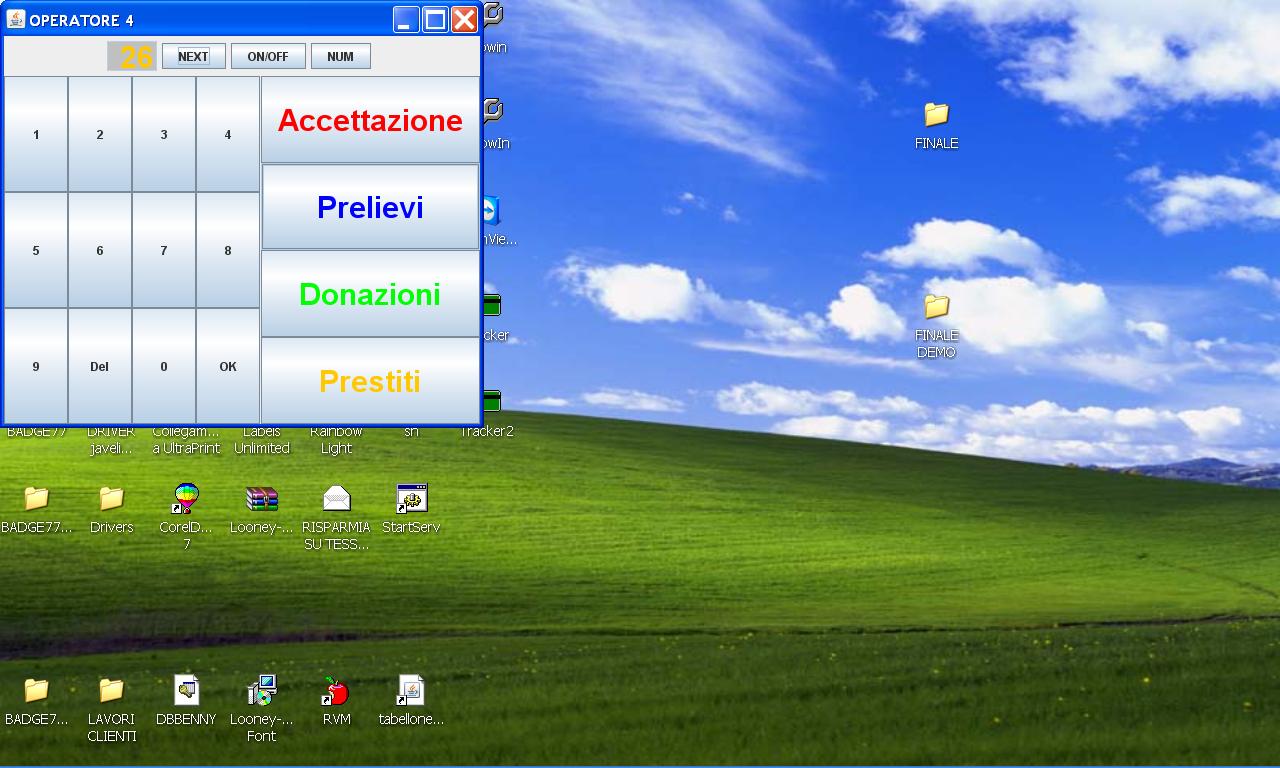Tap keypad digit 2

[x=100, y=134]
